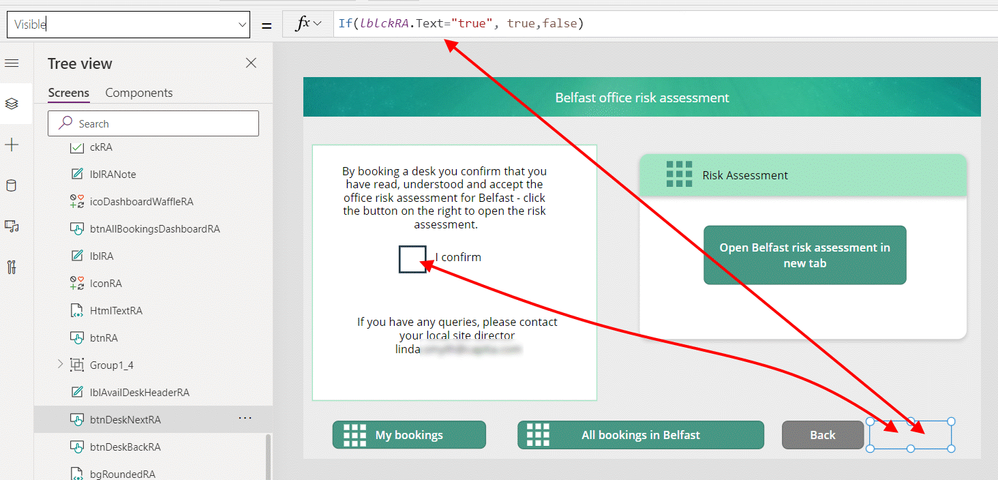Click the 'By booking a desk you confirm' paragraph
Screen dimensions: 998x480
[445, 198]
